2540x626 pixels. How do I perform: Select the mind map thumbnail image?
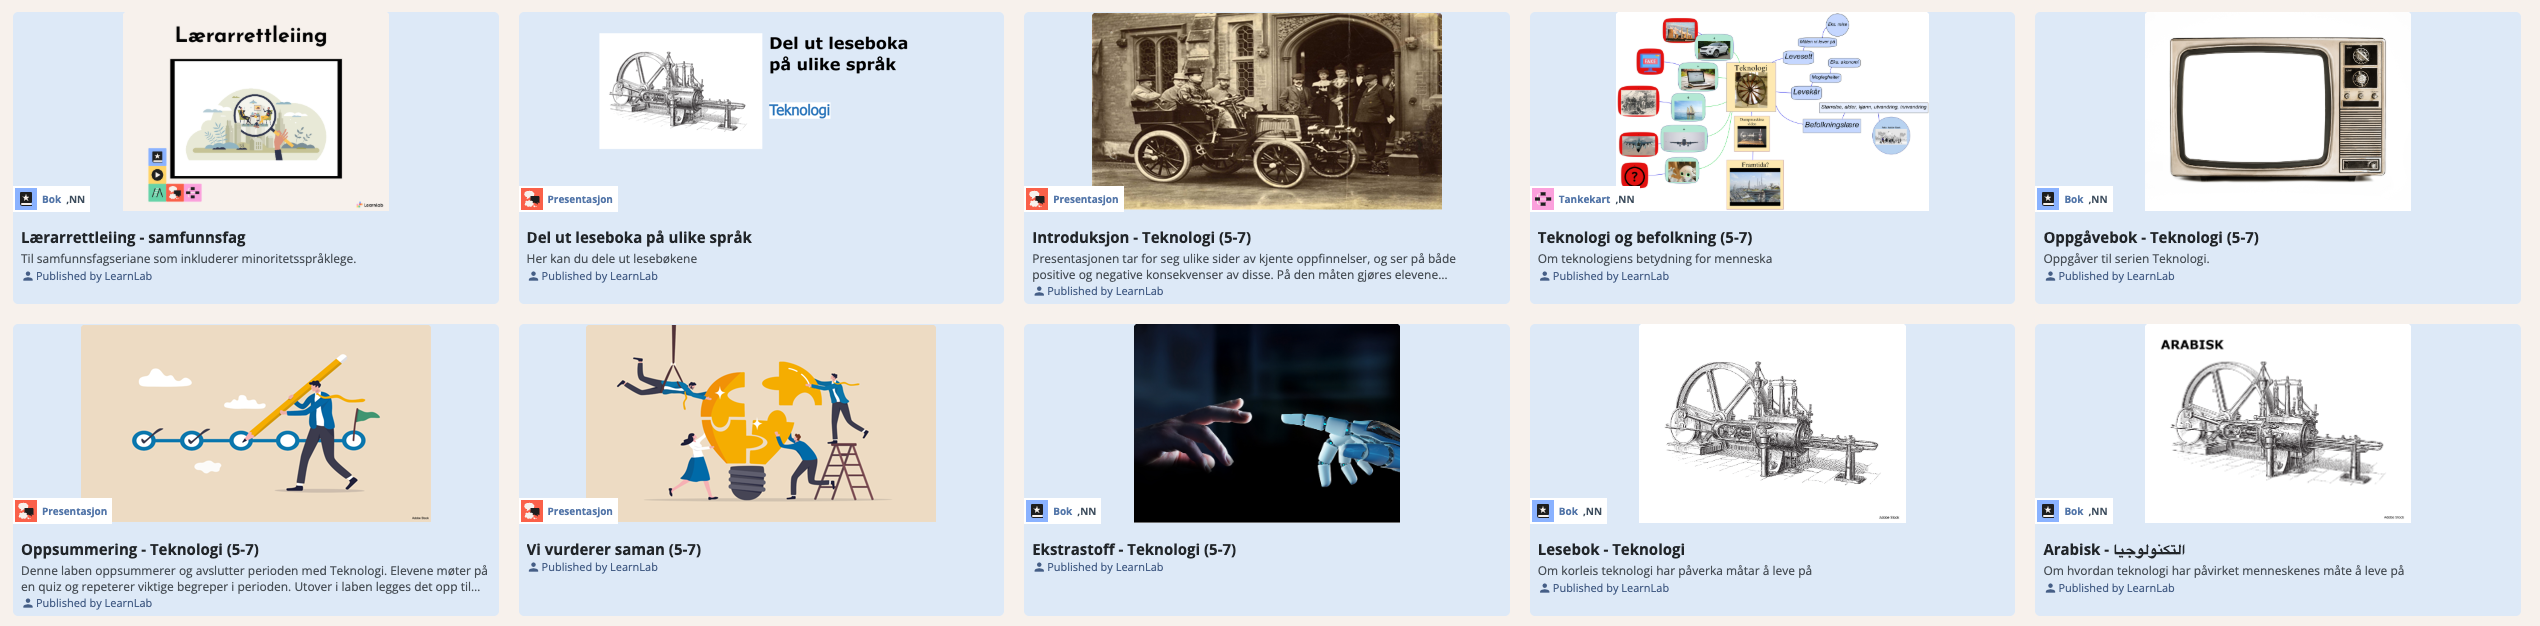click(x=1772, y=111)
